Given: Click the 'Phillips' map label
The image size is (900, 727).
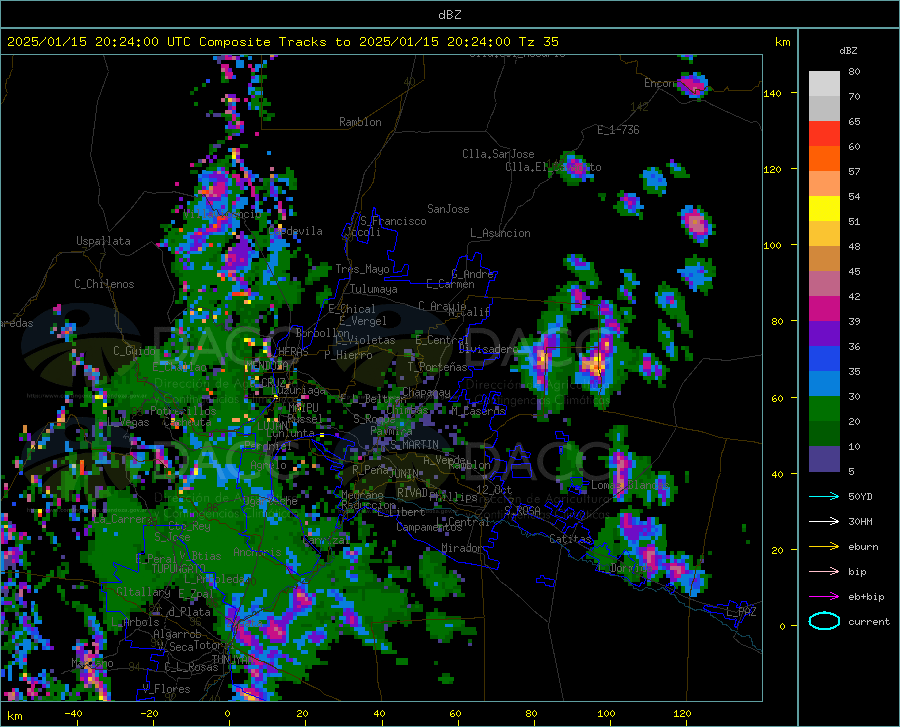Looking at the screenshot, I should 453,497.
